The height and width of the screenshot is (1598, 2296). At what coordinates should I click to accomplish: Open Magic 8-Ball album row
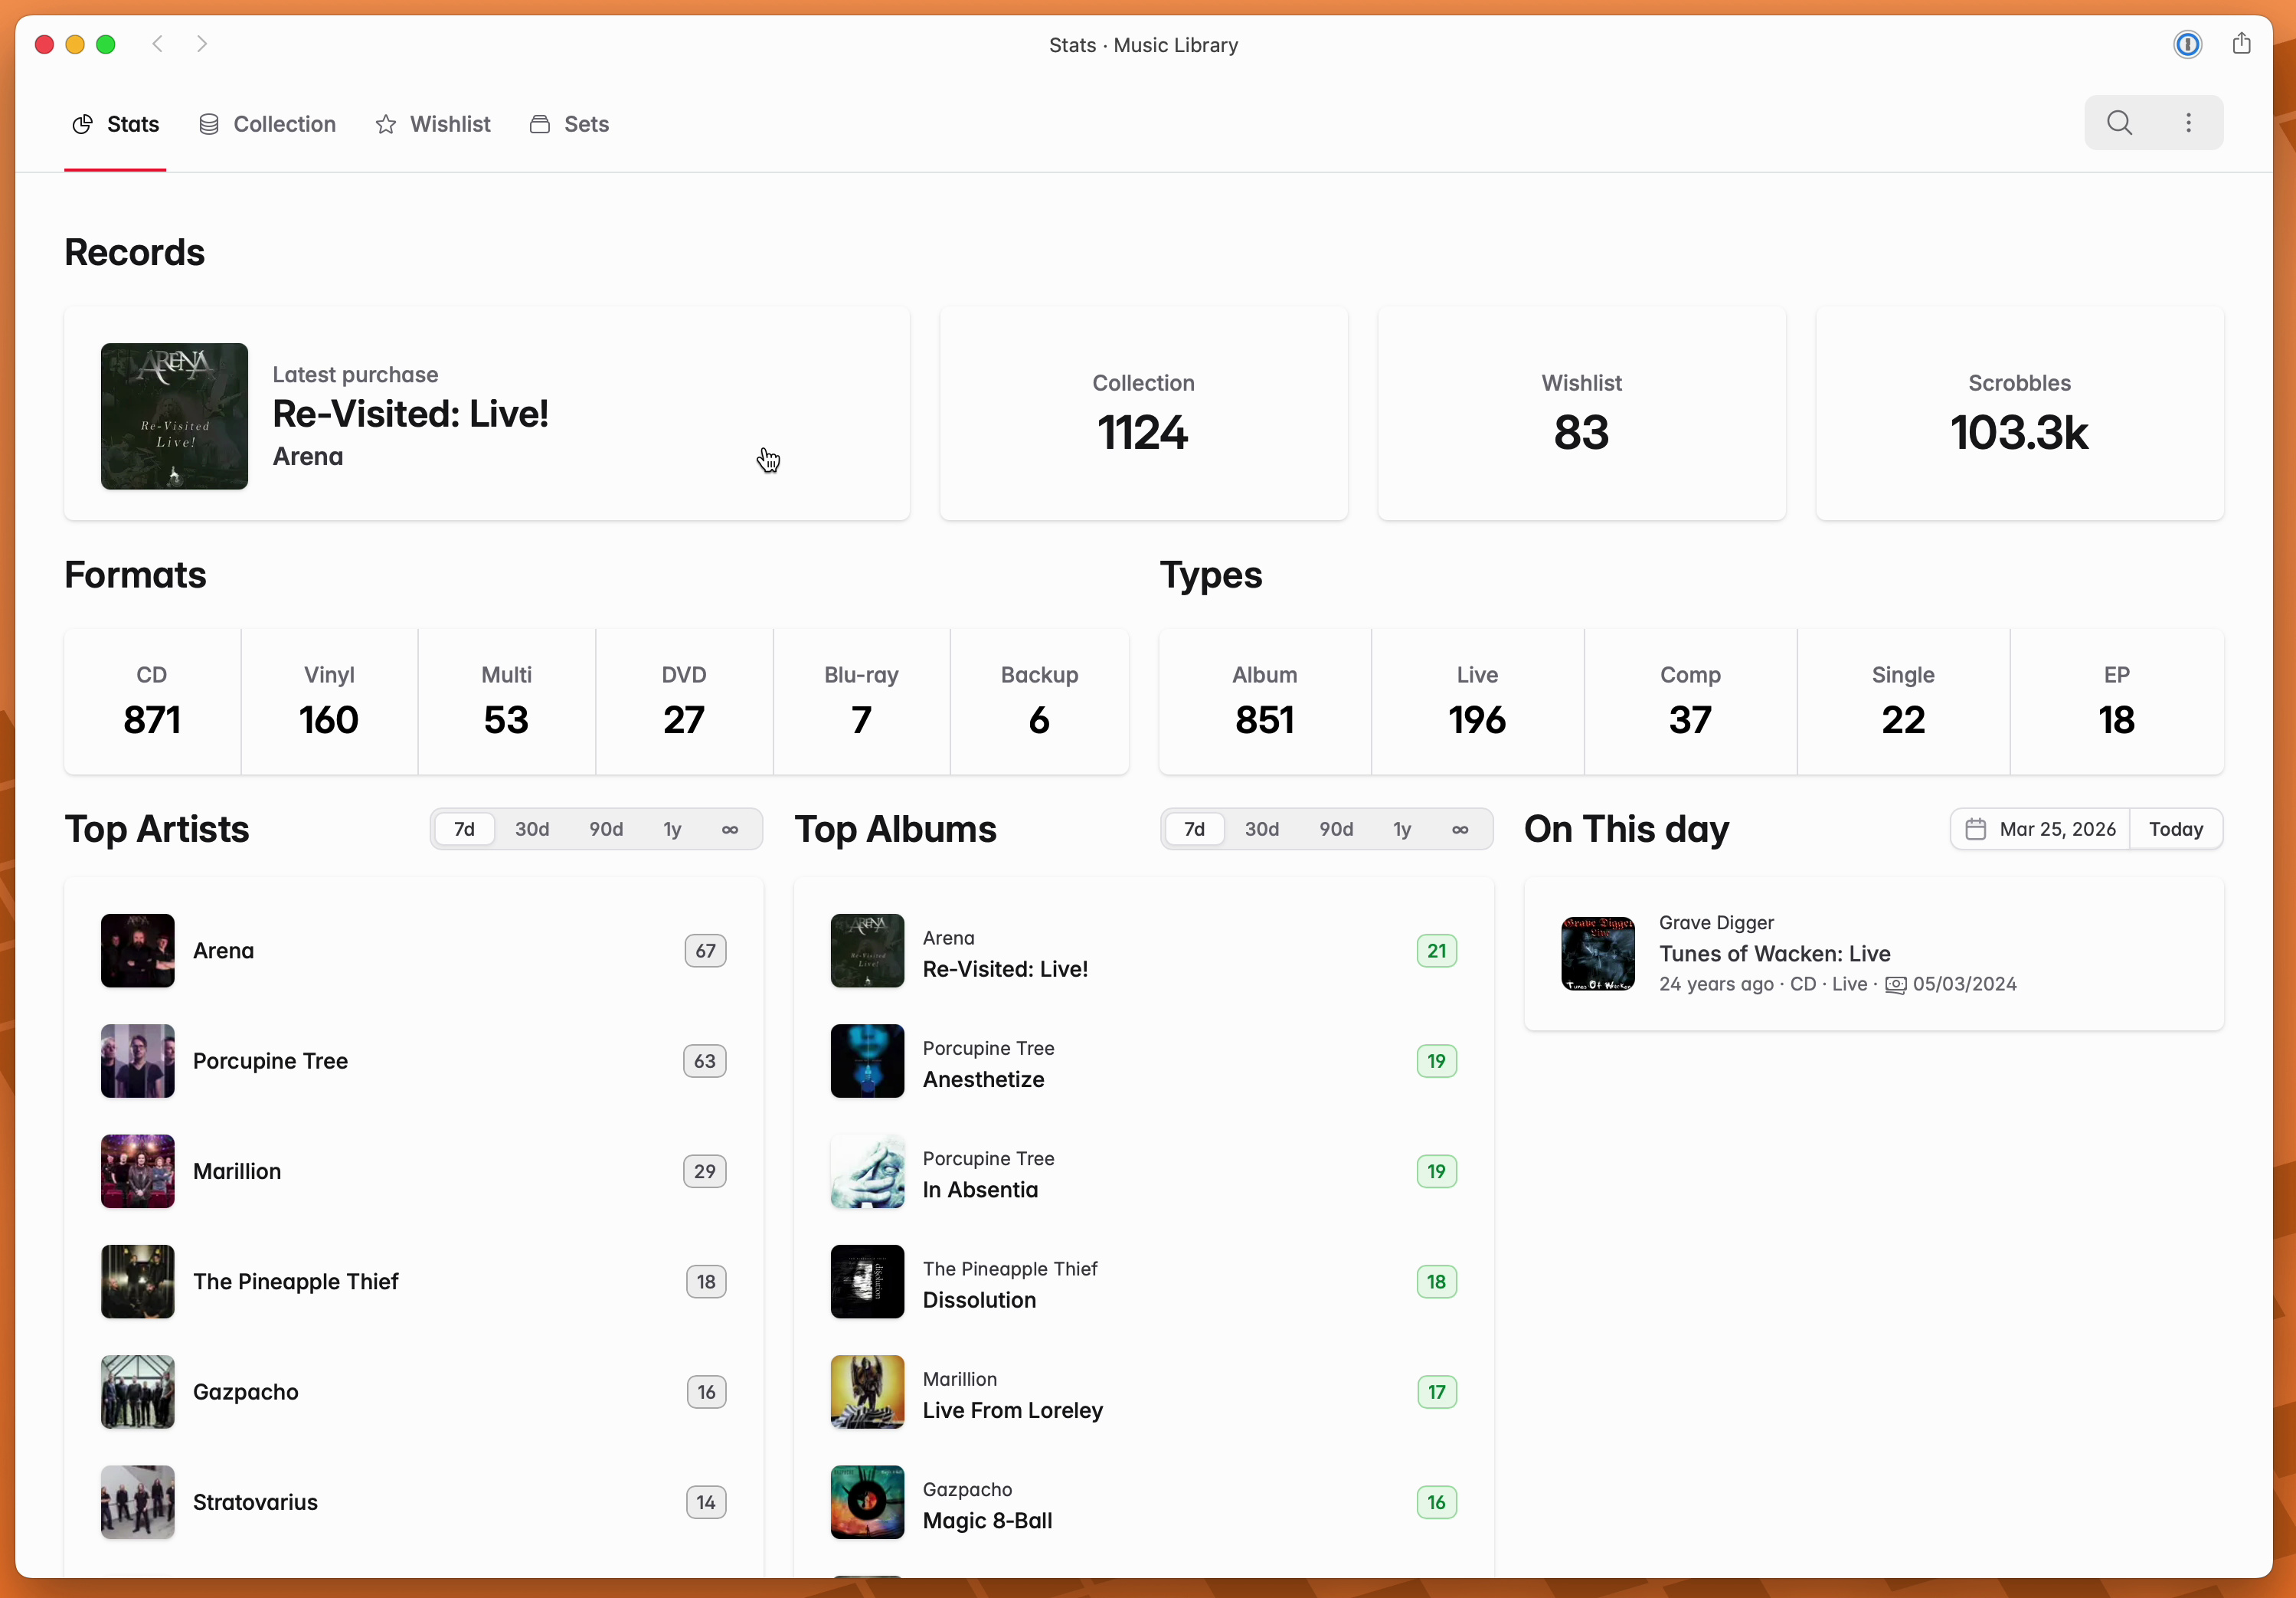point(1143,1502)
